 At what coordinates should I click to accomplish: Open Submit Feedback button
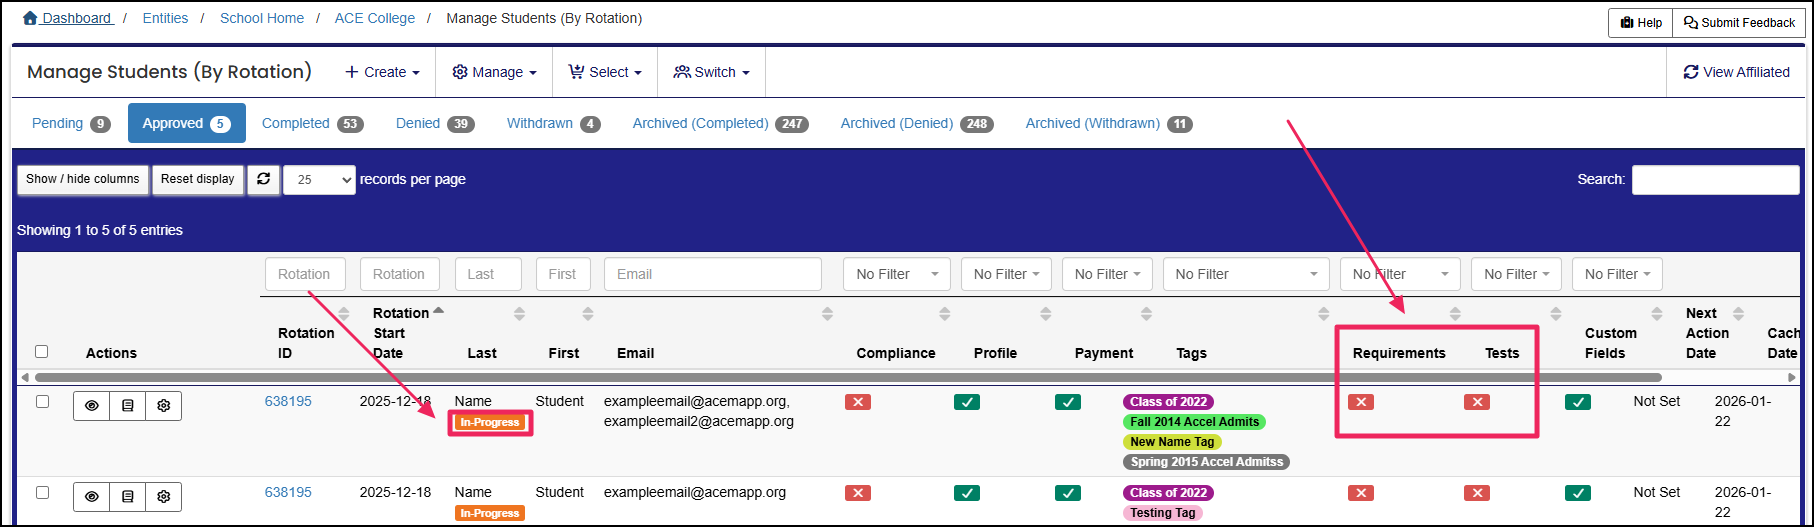click(x=1739, y=23)
